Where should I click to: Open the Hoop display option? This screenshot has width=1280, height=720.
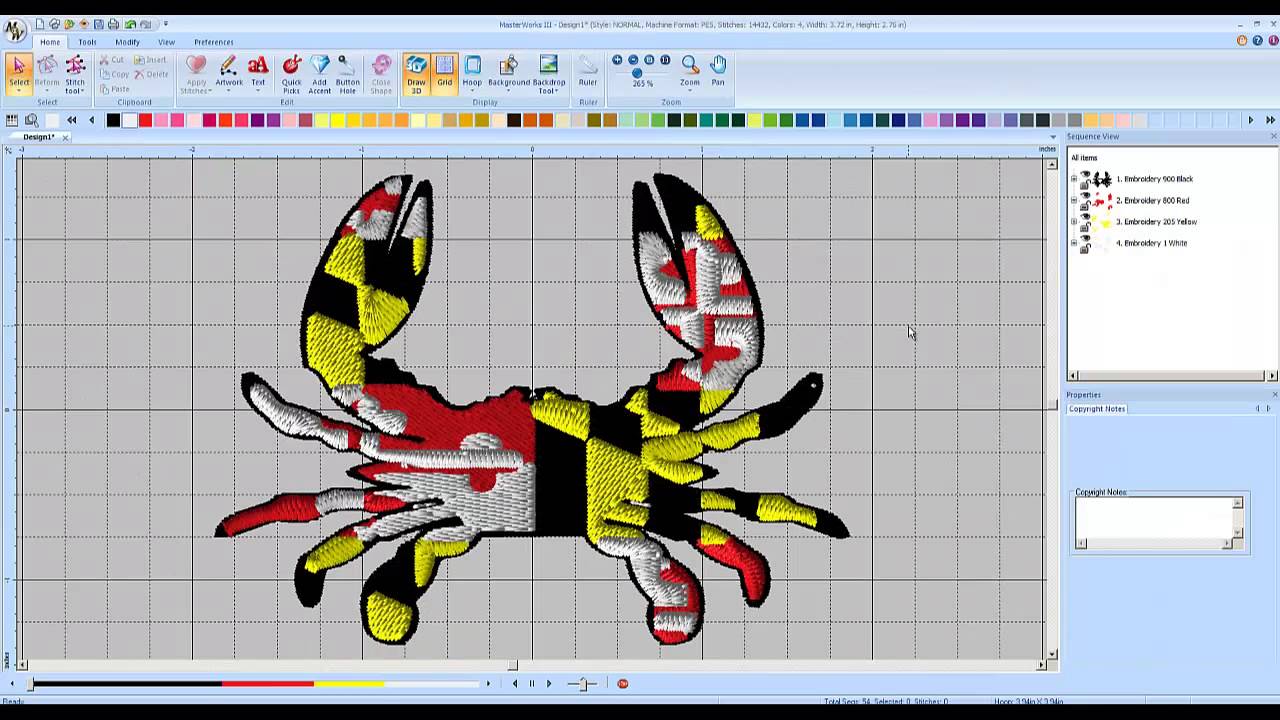[472, 72]
